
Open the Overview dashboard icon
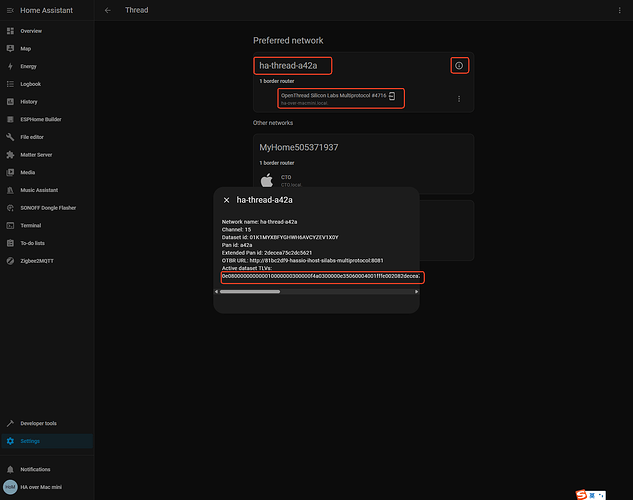[10, 31]
